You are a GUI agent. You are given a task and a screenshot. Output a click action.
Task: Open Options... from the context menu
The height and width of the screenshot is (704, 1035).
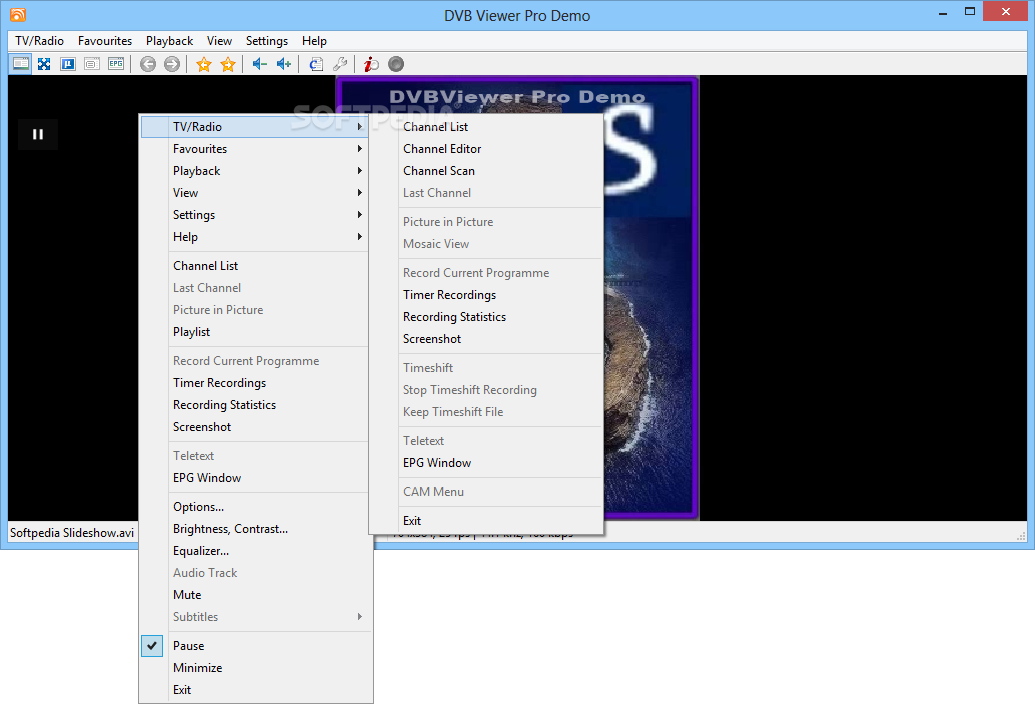[x=255, y=507]
